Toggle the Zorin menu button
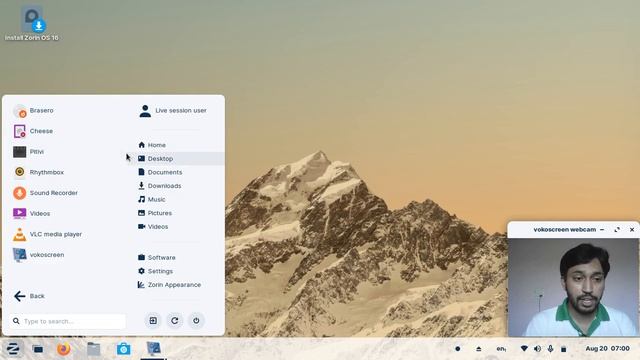 (x=13, y=349)
